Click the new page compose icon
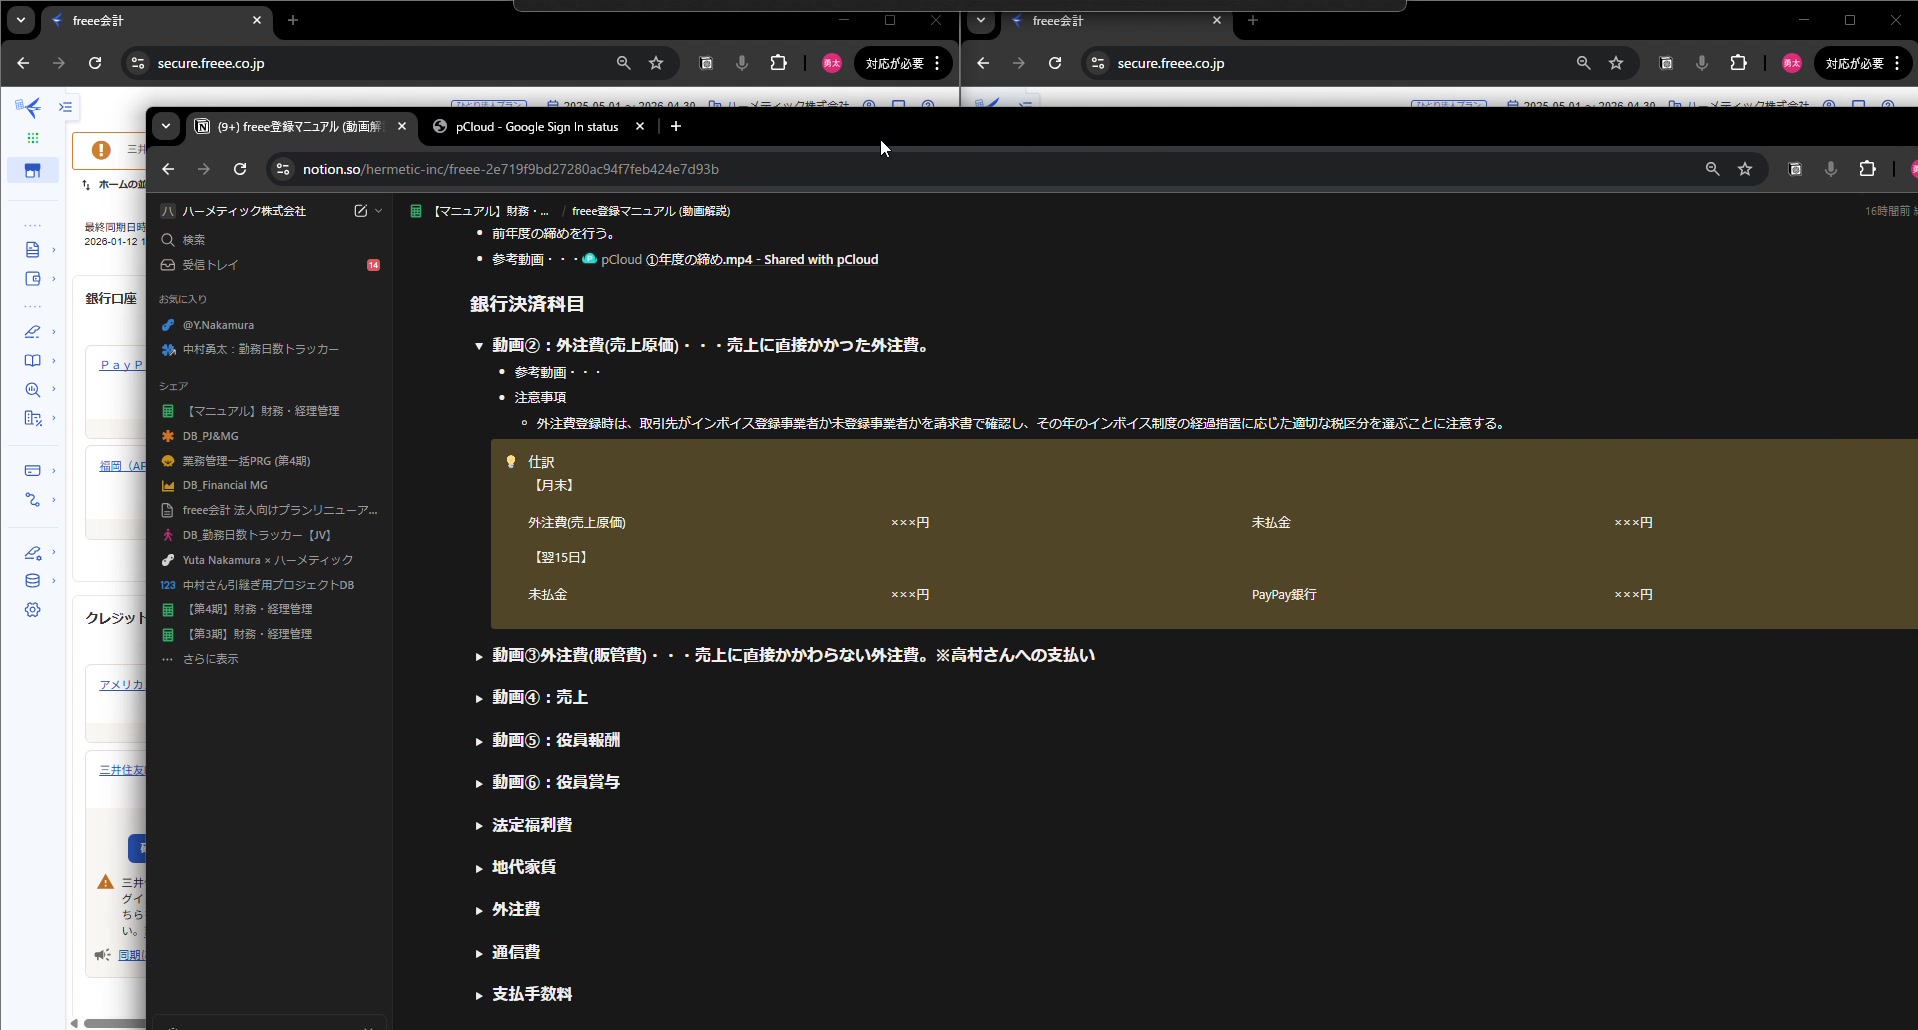The height and width of the screenshot is (1030, 1918). [x=360, y=211]
